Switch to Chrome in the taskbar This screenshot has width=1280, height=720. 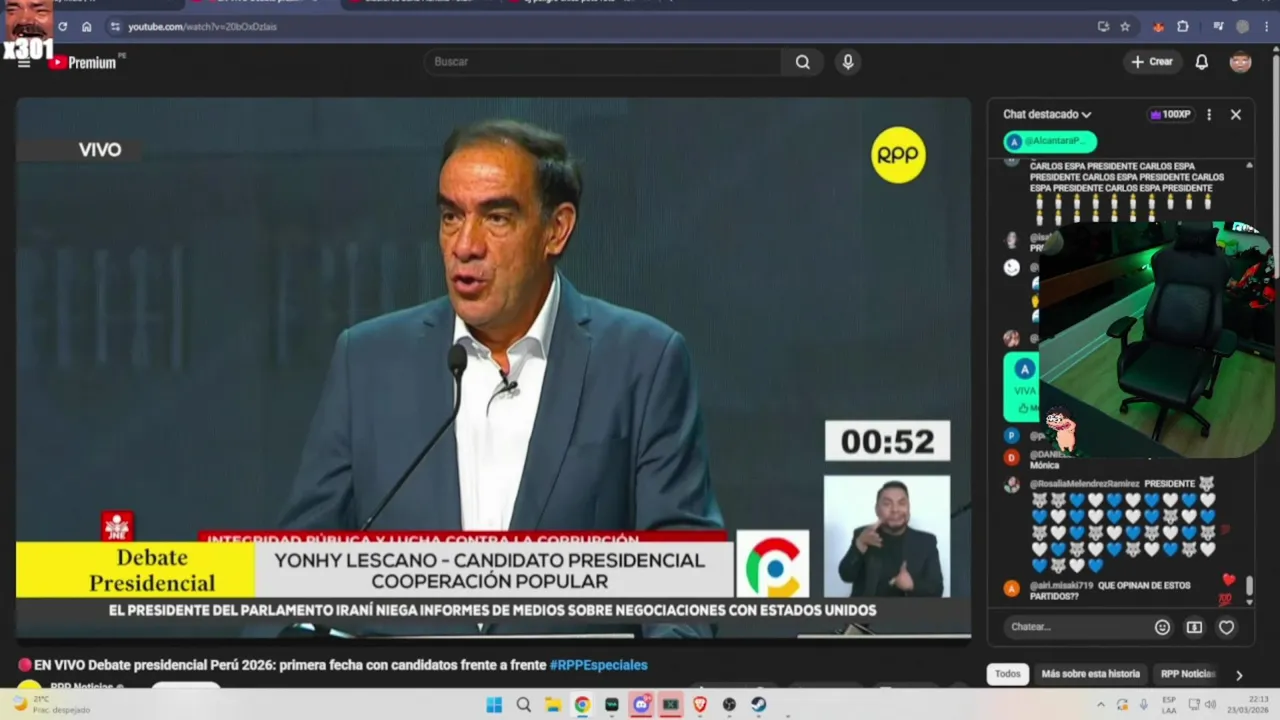coord(582,705)
